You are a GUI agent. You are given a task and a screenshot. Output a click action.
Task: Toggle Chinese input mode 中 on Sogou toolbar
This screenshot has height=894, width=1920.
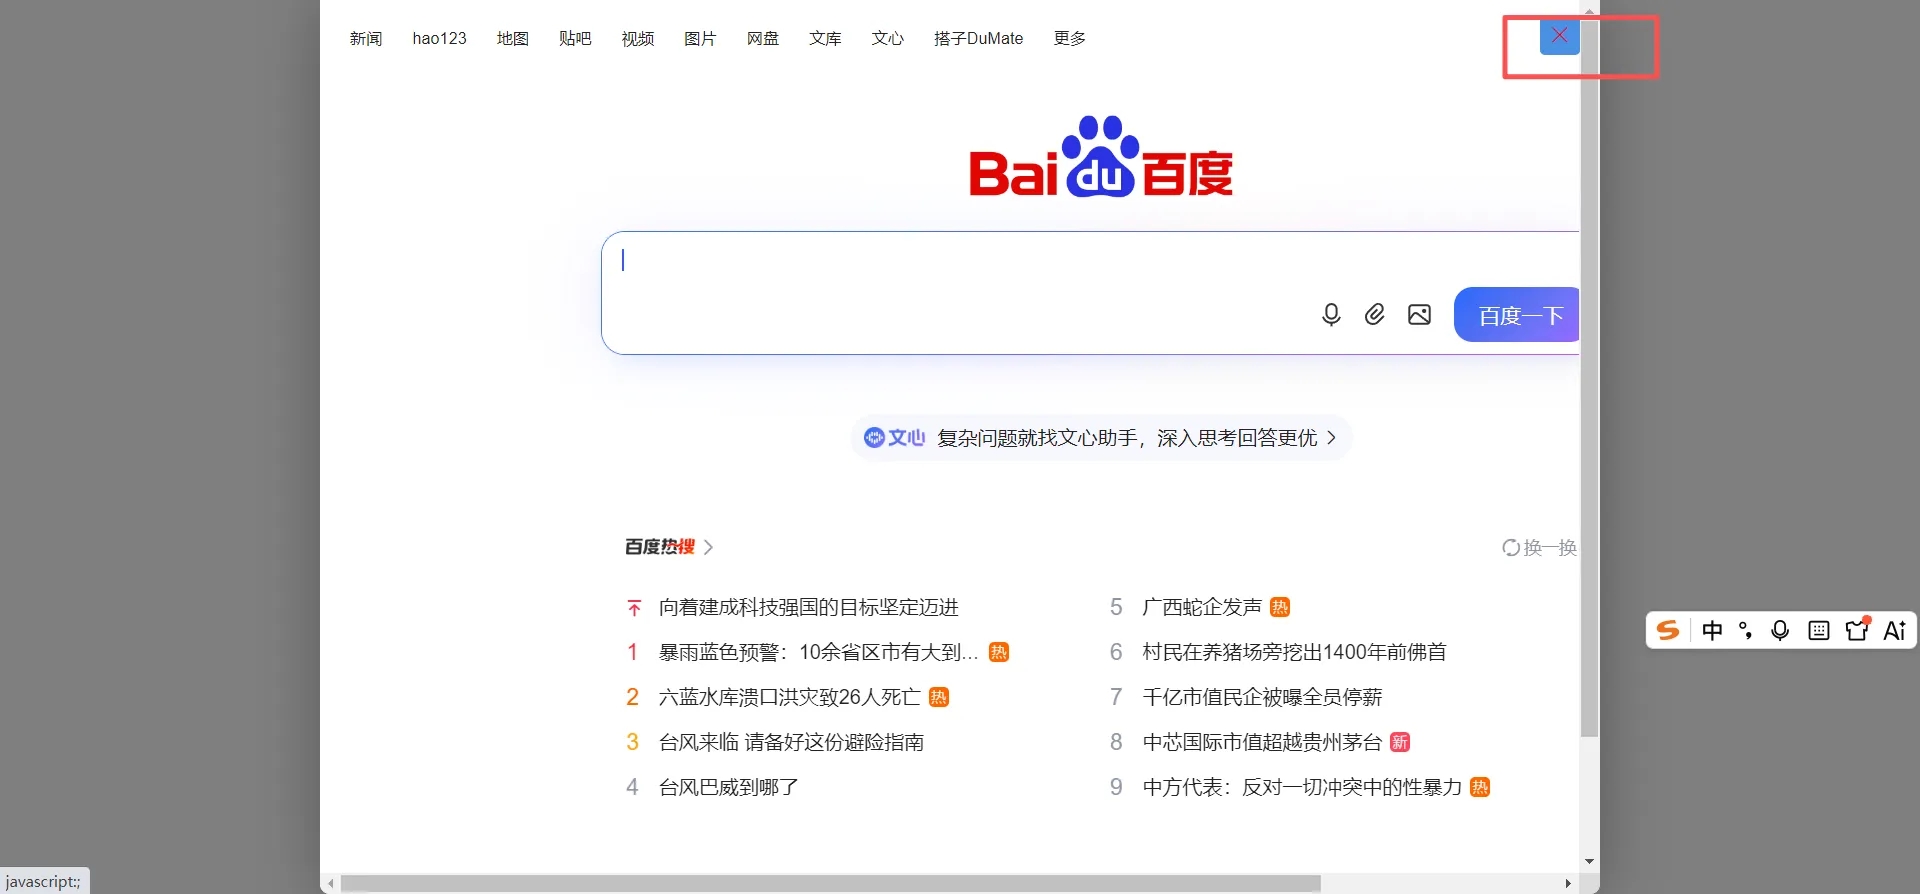[1712, 630]
